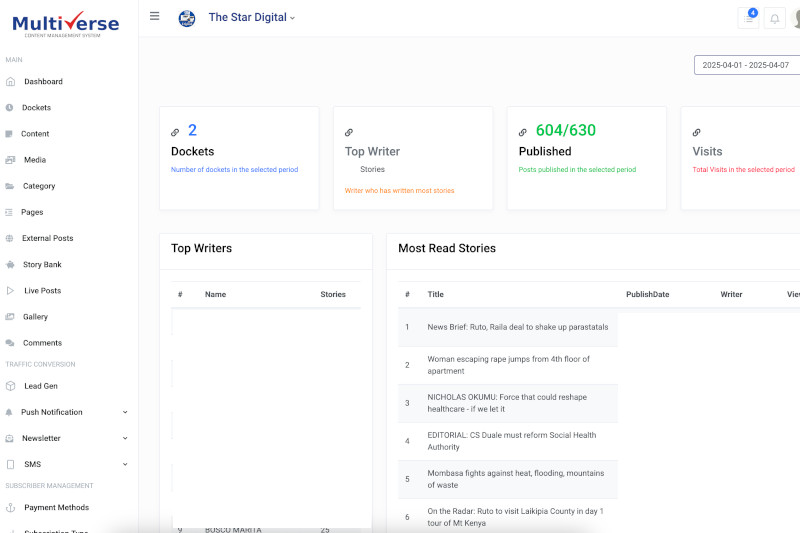Expand the Newsletter submenu
800x533 pixels.
[125, 438]
